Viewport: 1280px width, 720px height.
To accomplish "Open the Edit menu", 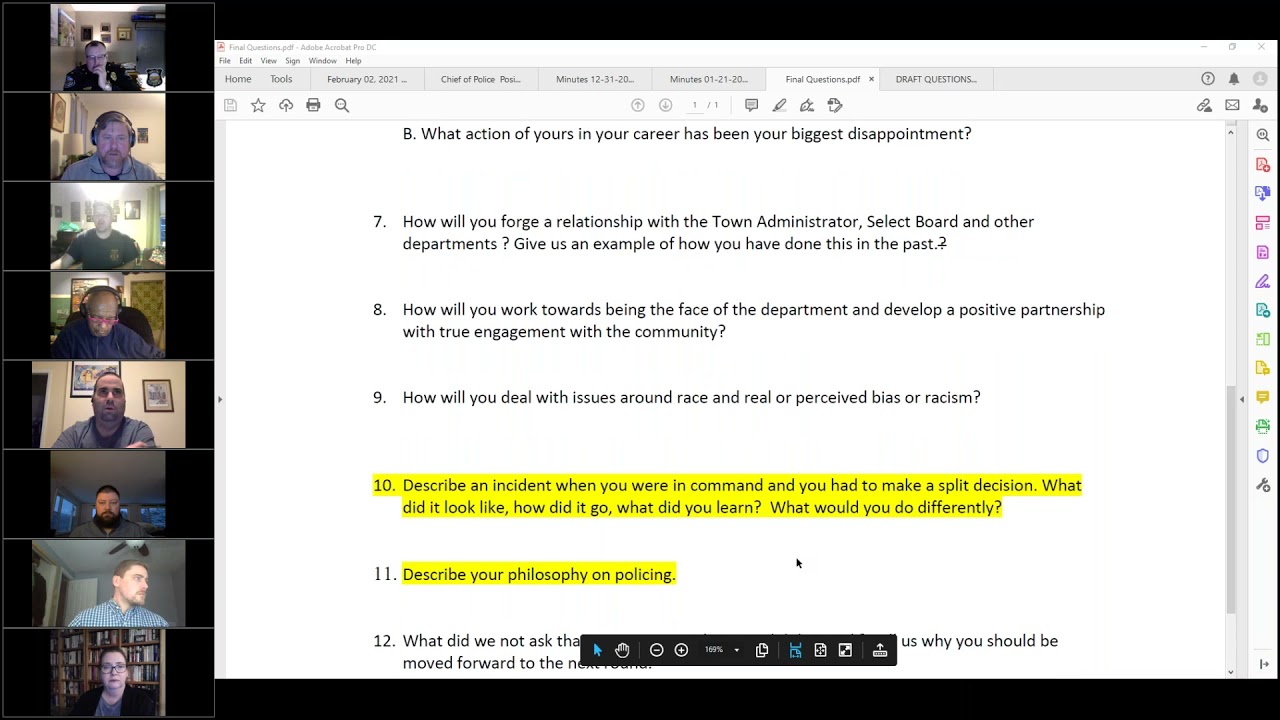I will pos(245,61).
